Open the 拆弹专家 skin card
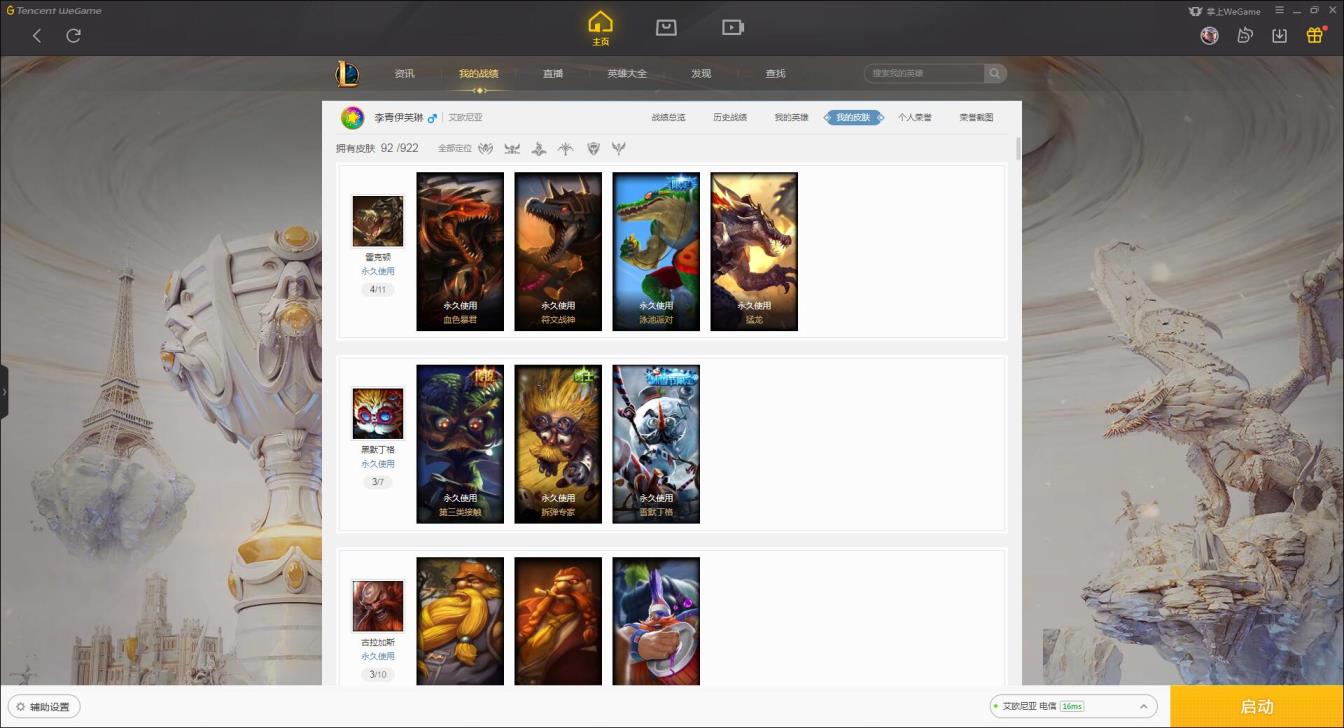The image size is (1344, 728). click(558, 444)
